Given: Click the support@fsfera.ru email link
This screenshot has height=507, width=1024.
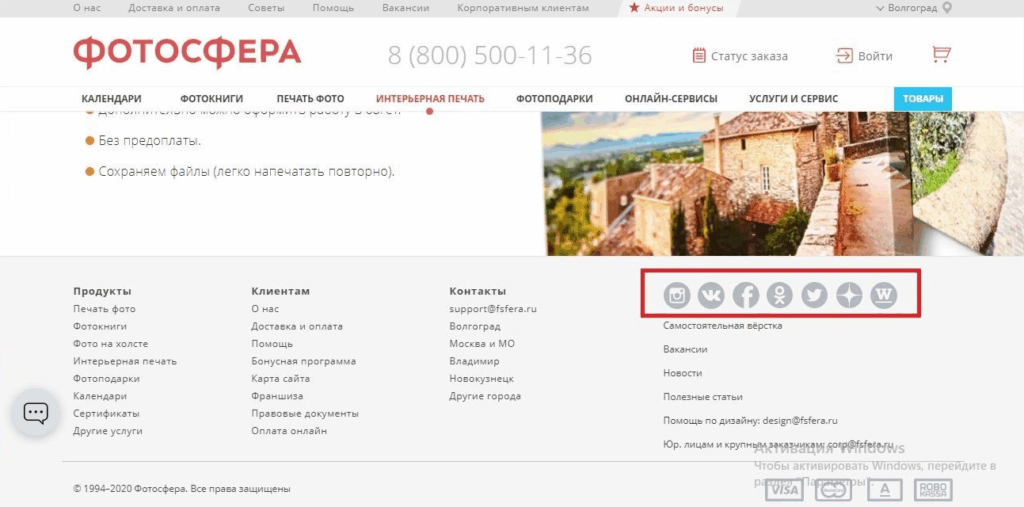Looking at the screenshot, I should click(493, 309).
